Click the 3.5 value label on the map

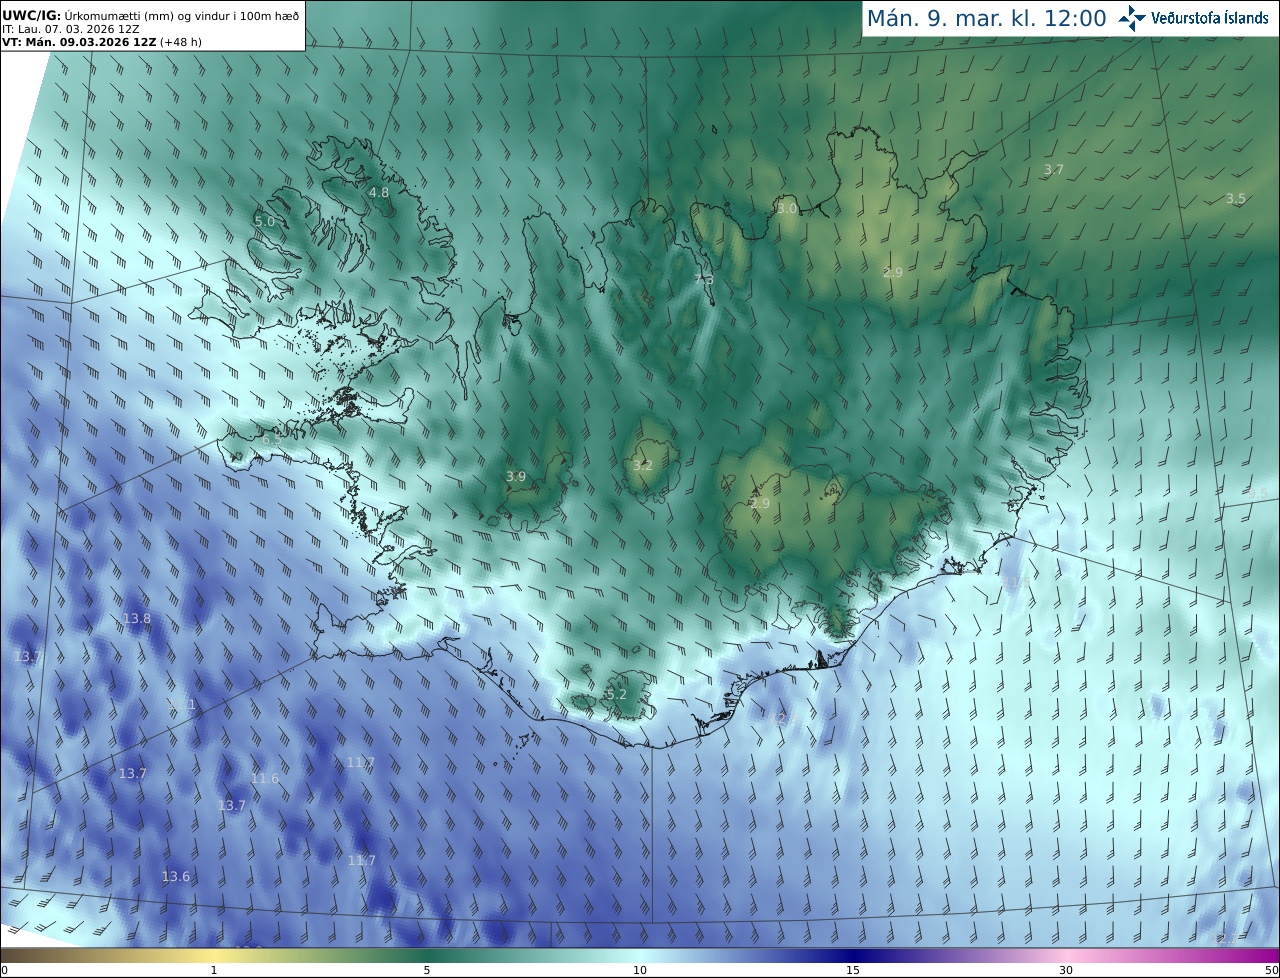(x=1236, y=199)
